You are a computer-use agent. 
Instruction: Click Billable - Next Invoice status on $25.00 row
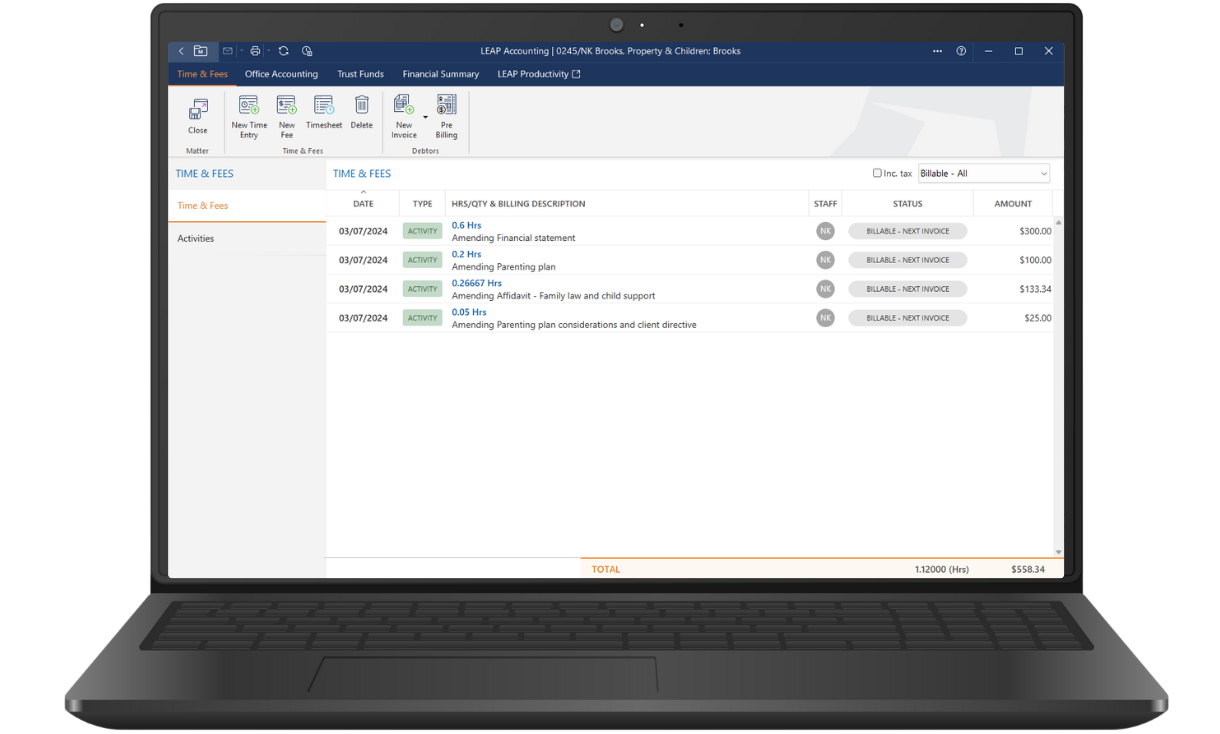click(x=907, y=318)
